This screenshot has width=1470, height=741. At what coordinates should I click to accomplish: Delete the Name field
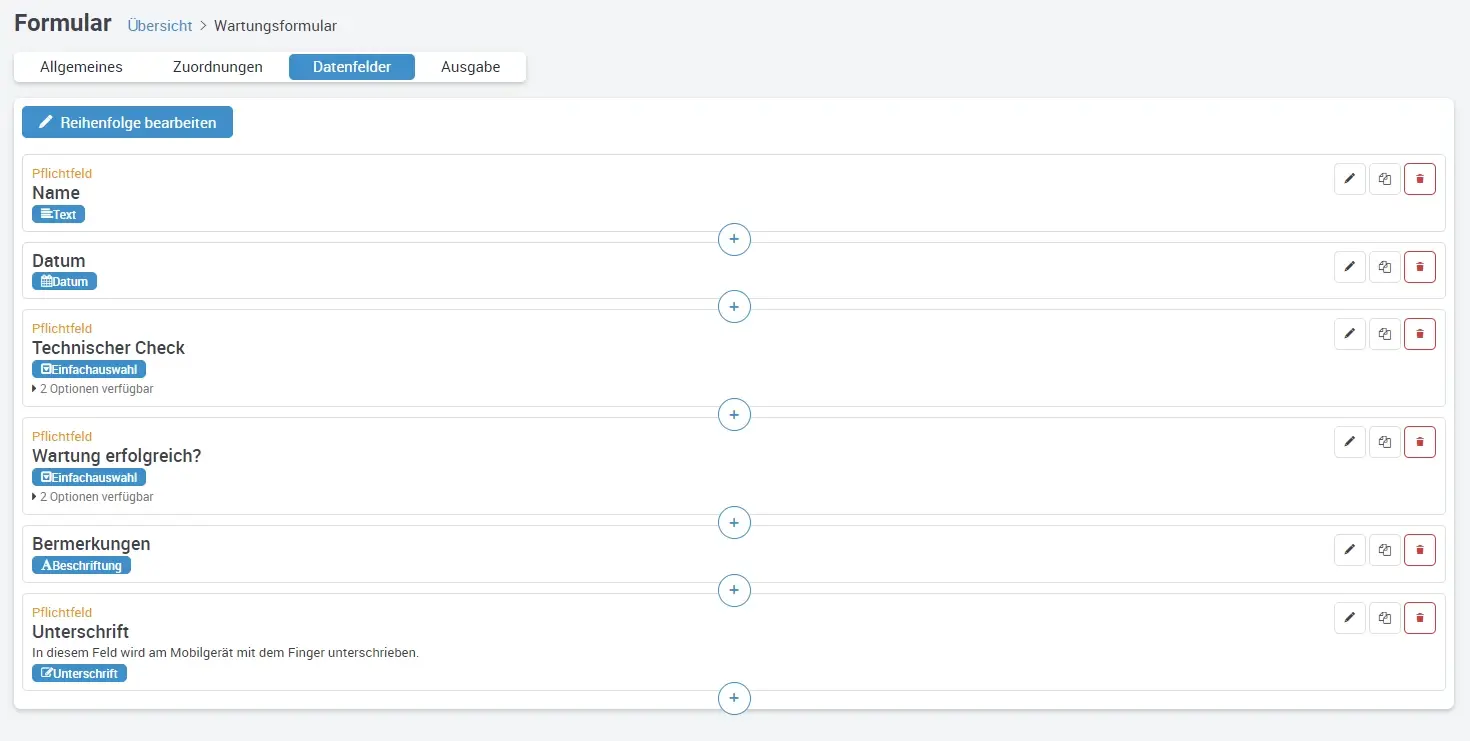tap(1419, 179)
